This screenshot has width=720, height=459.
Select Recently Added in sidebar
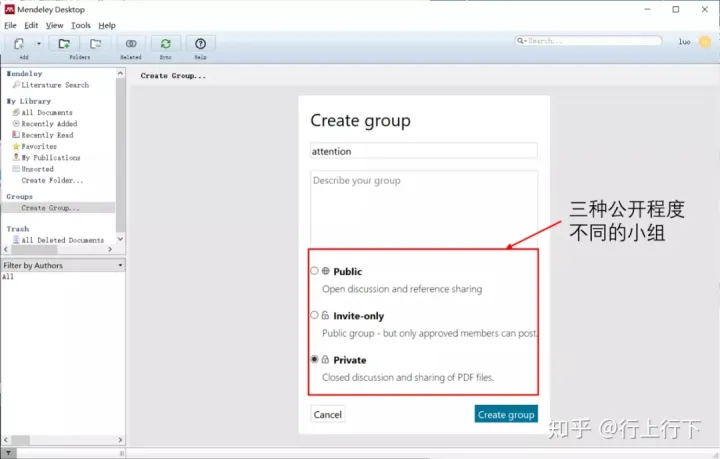click(x=49, y=124)
